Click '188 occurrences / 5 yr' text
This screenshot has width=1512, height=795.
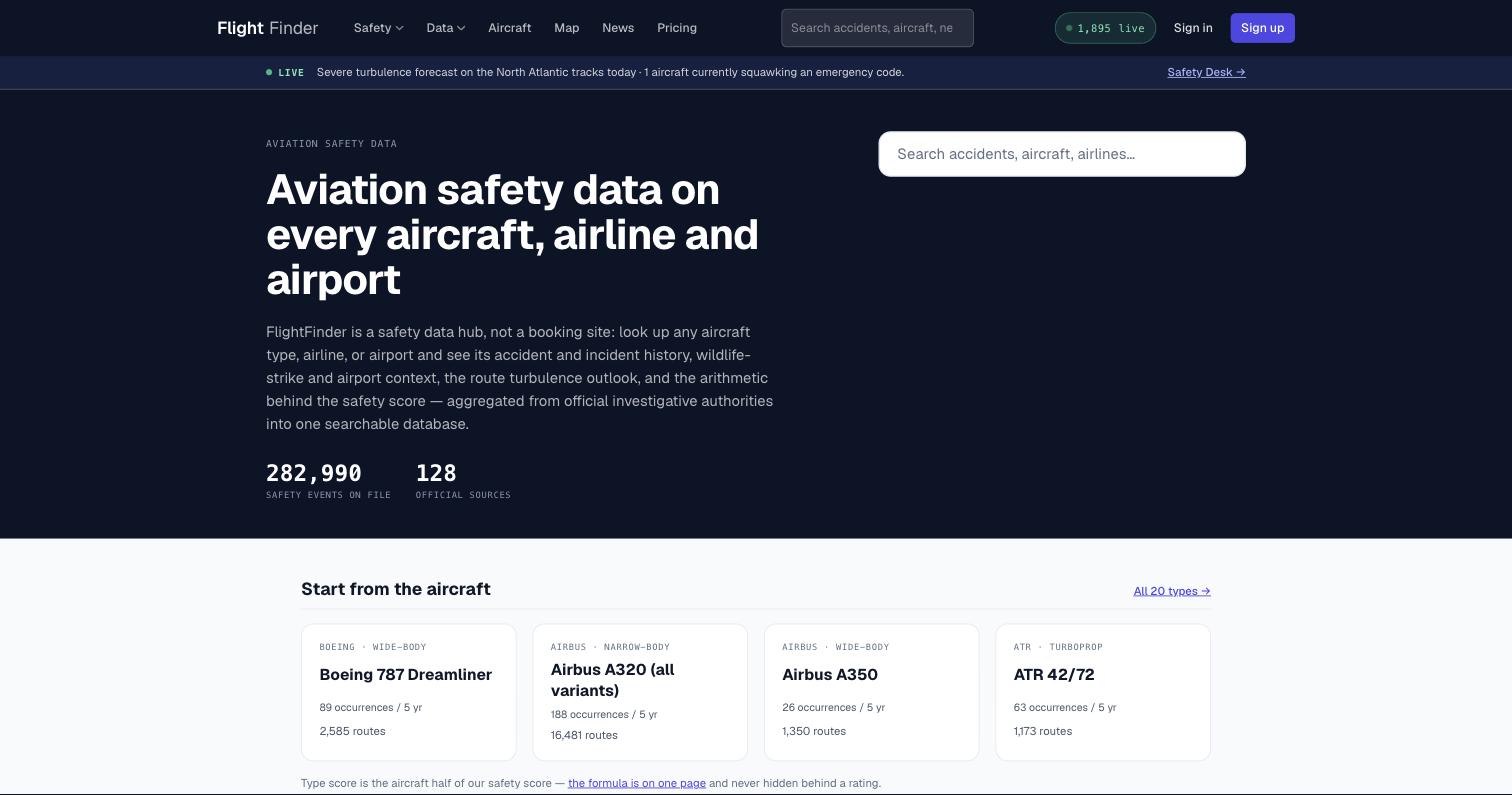(604, 714)
